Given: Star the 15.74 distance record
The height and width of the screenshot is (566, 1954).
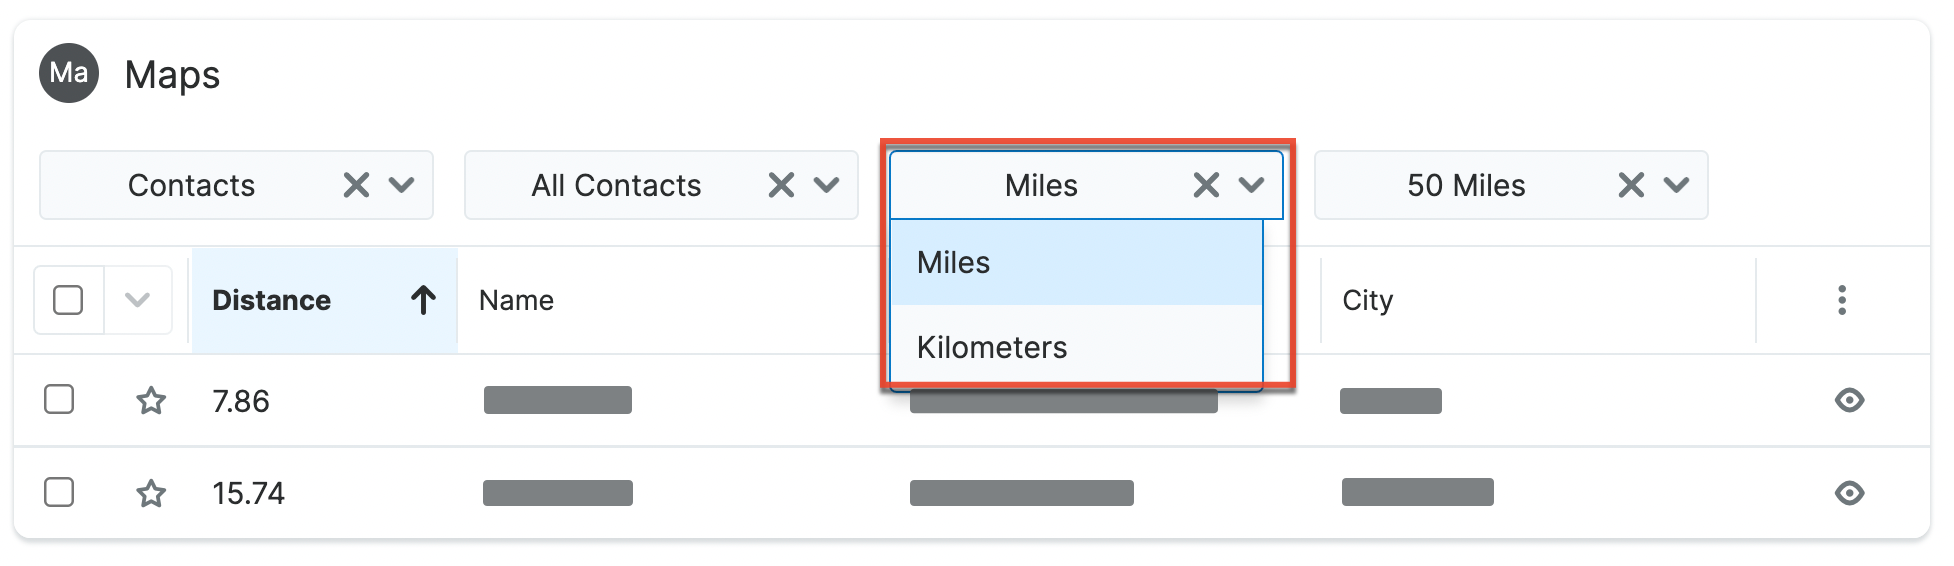Looking at the screenshot, I should click(151, 493).
